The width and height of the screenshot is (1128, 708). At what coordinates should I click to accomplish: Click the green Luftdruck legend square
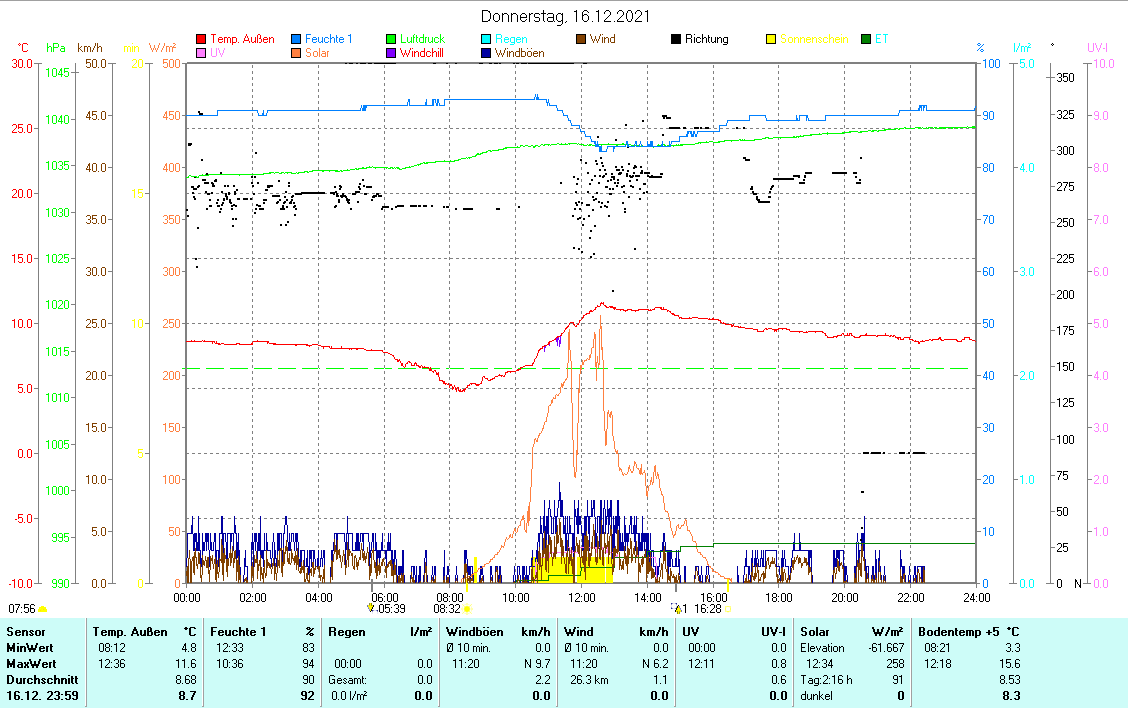(392, 39)
